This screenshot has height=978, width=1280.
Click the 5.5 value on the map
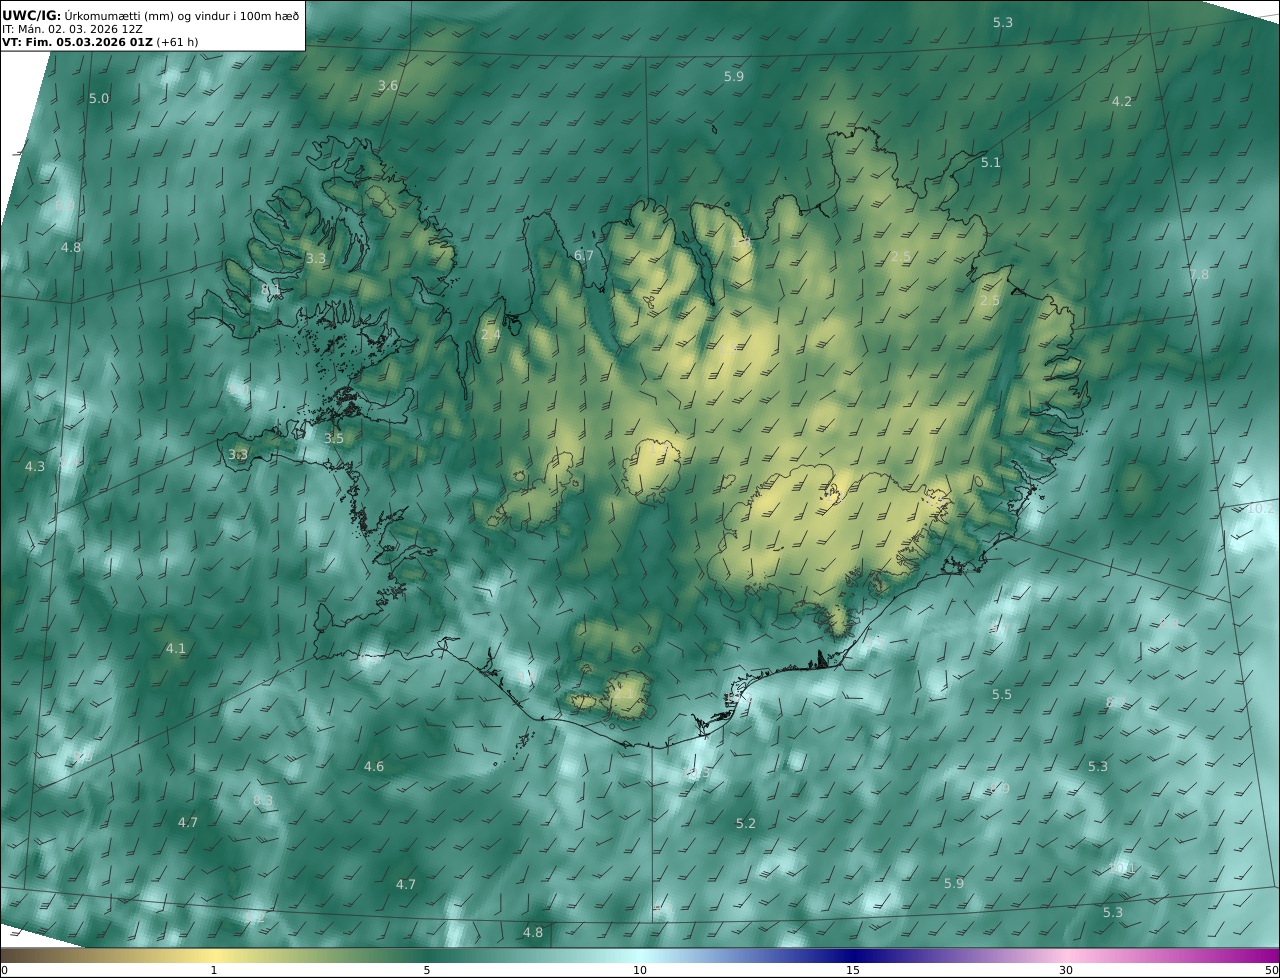click(1002, 695)
